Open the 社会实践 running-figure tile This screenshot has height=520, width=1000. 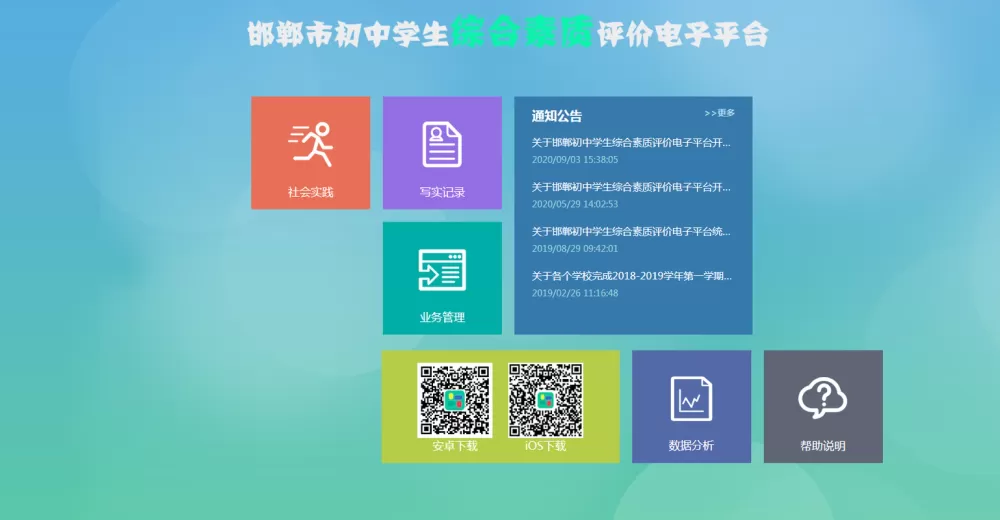click(311, 152)
